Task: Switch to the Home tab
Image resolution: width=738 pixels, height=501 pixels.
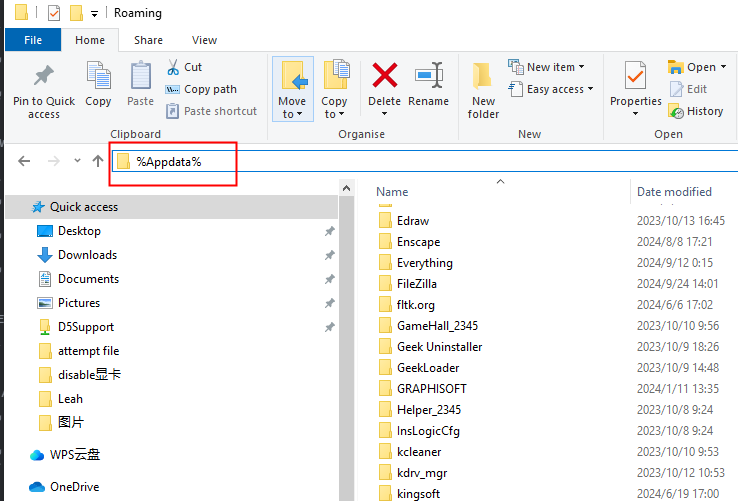Action: click(x=90, y=40)
